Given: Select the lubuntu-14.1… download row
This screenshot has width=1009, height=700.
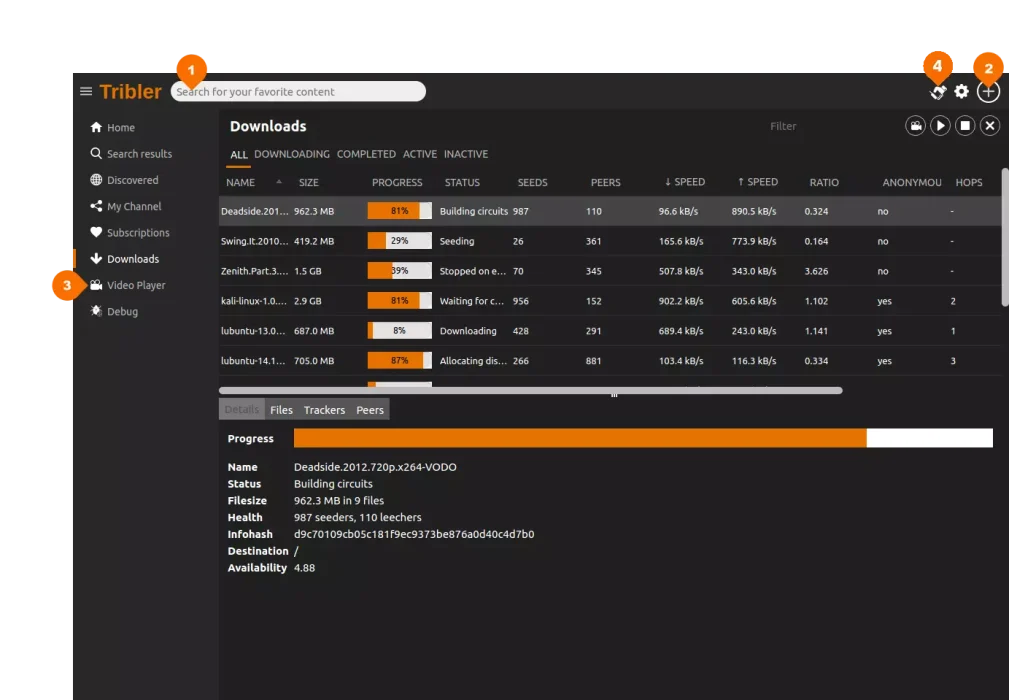Looking at the screenshot, I should point(610,361).
